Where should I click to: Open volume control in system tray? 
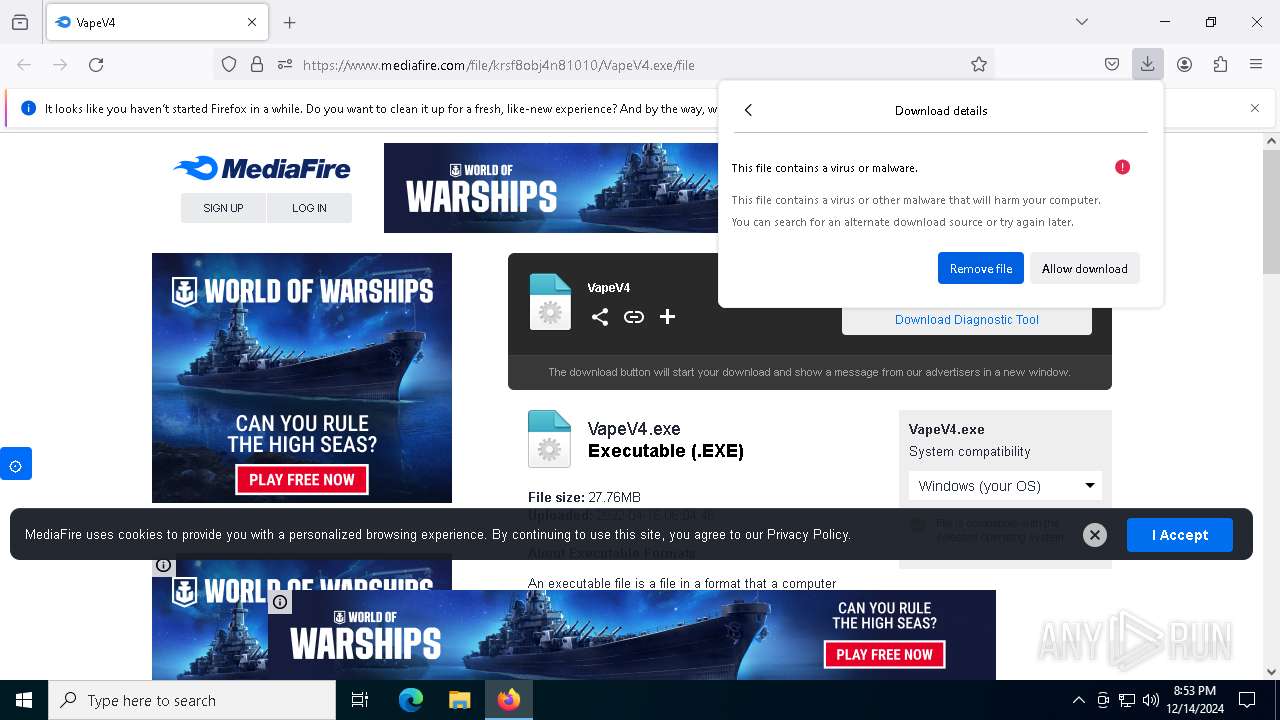coord(1151,700)
